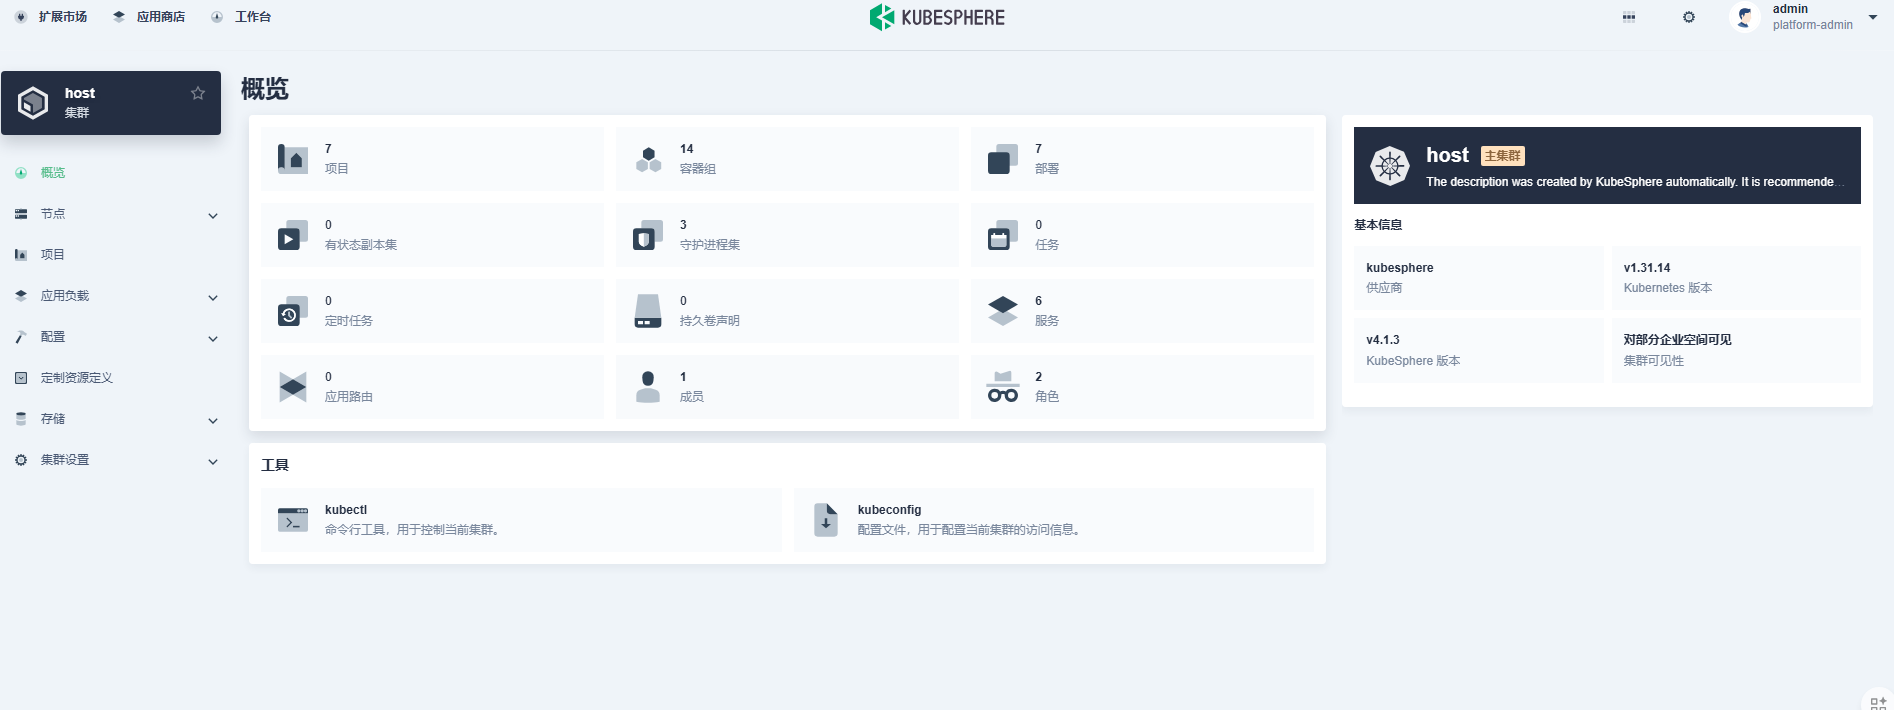Viewport: 1894px width, 710px height.
Task: Click the 节点 sidebar icon
Action: 21,214
